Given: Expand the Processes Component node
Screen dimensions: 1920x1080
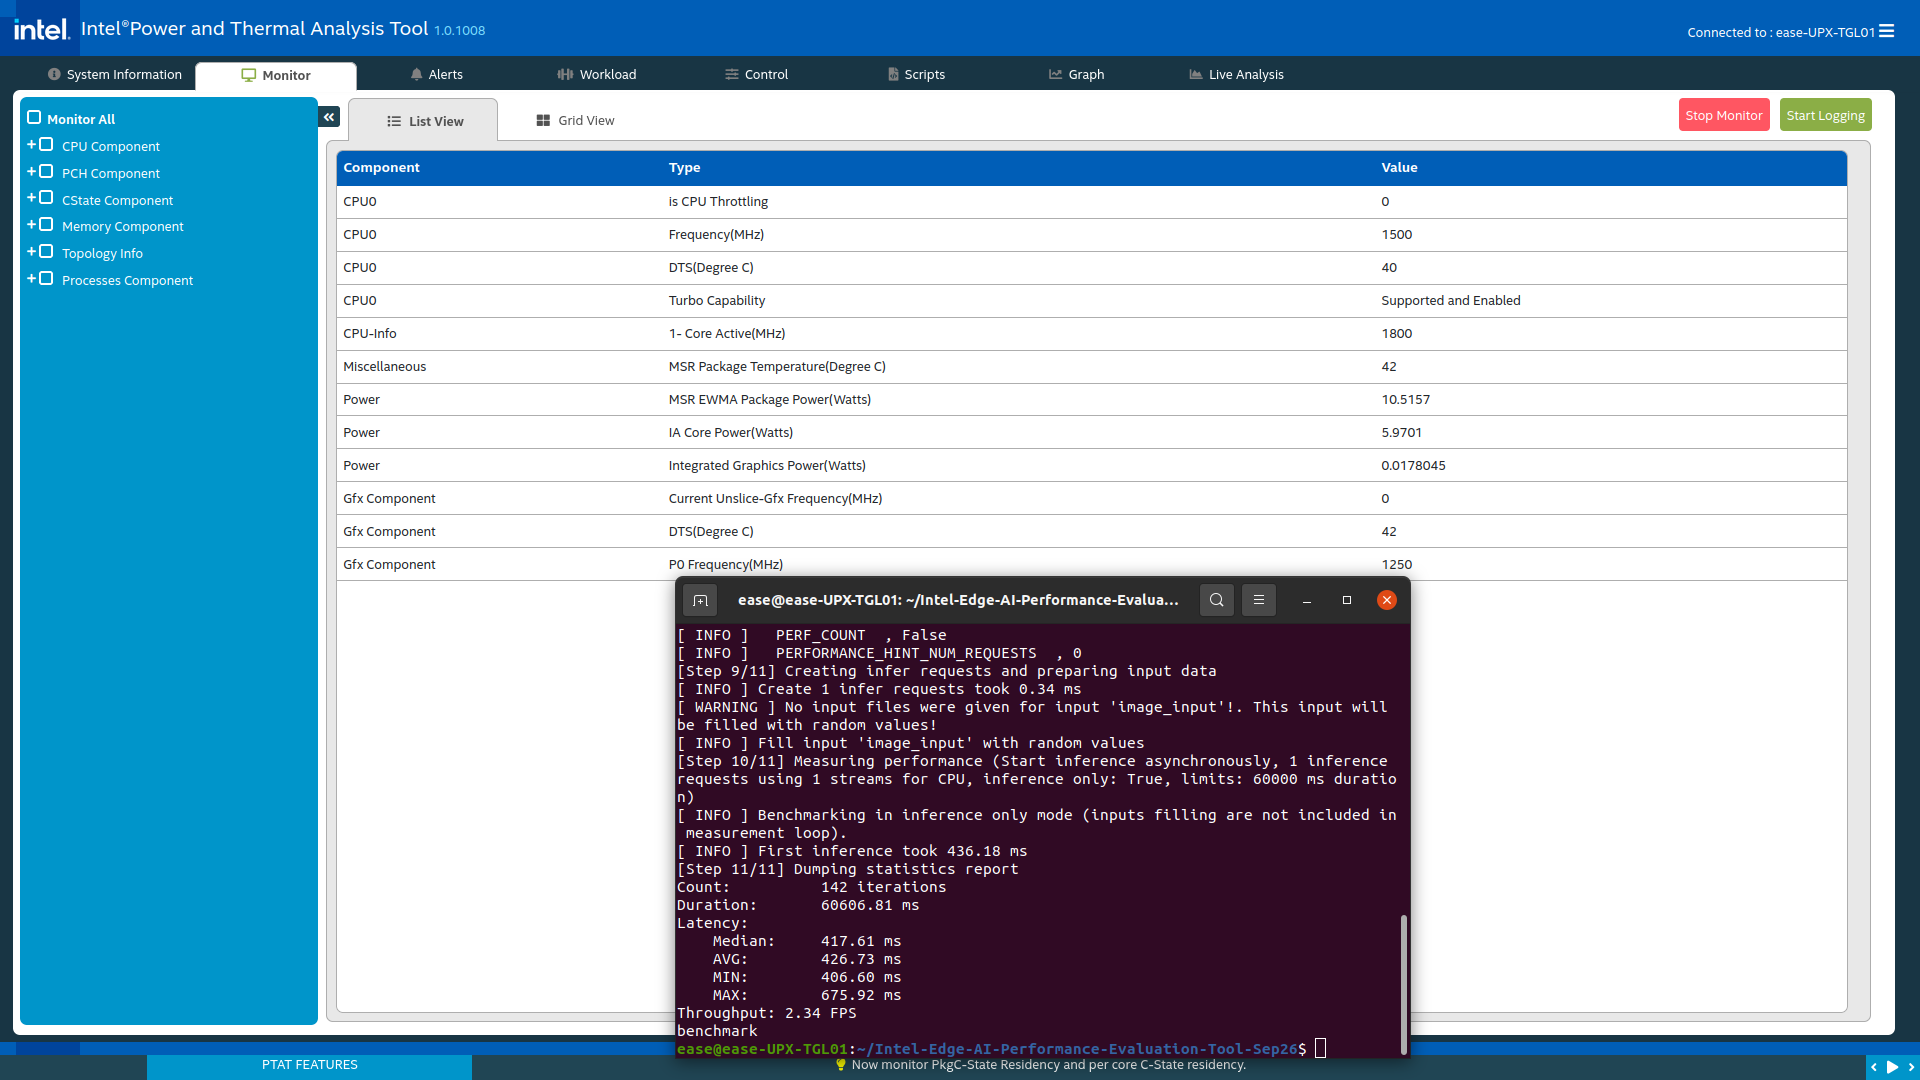Looking at the screenshot, I should point(31,279).
